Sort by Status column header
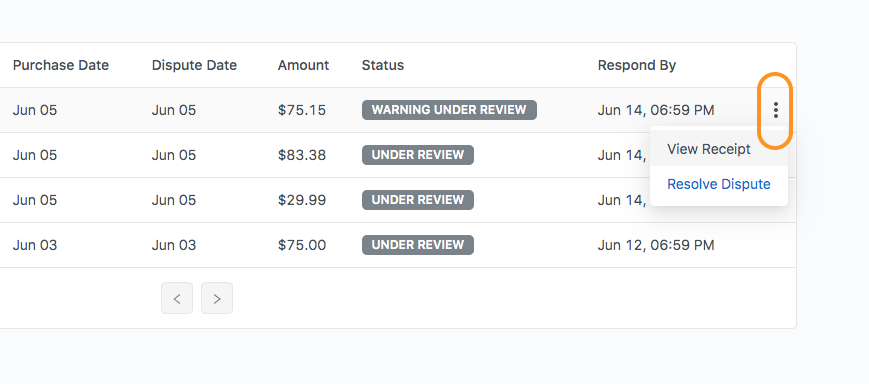 pos(382,65)
